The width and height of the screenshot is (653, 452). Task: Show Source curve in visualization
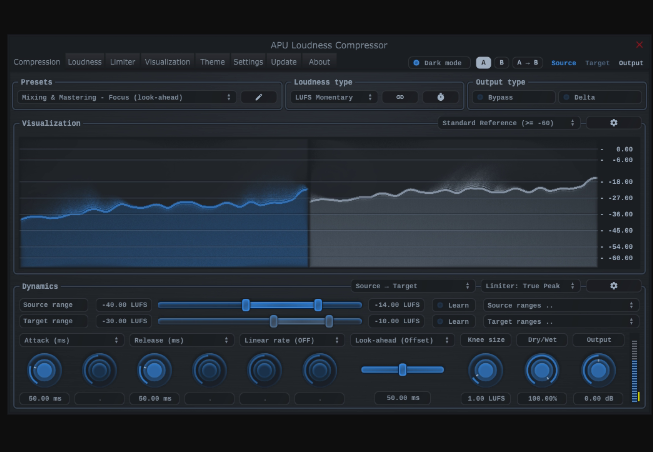[563, 63]
